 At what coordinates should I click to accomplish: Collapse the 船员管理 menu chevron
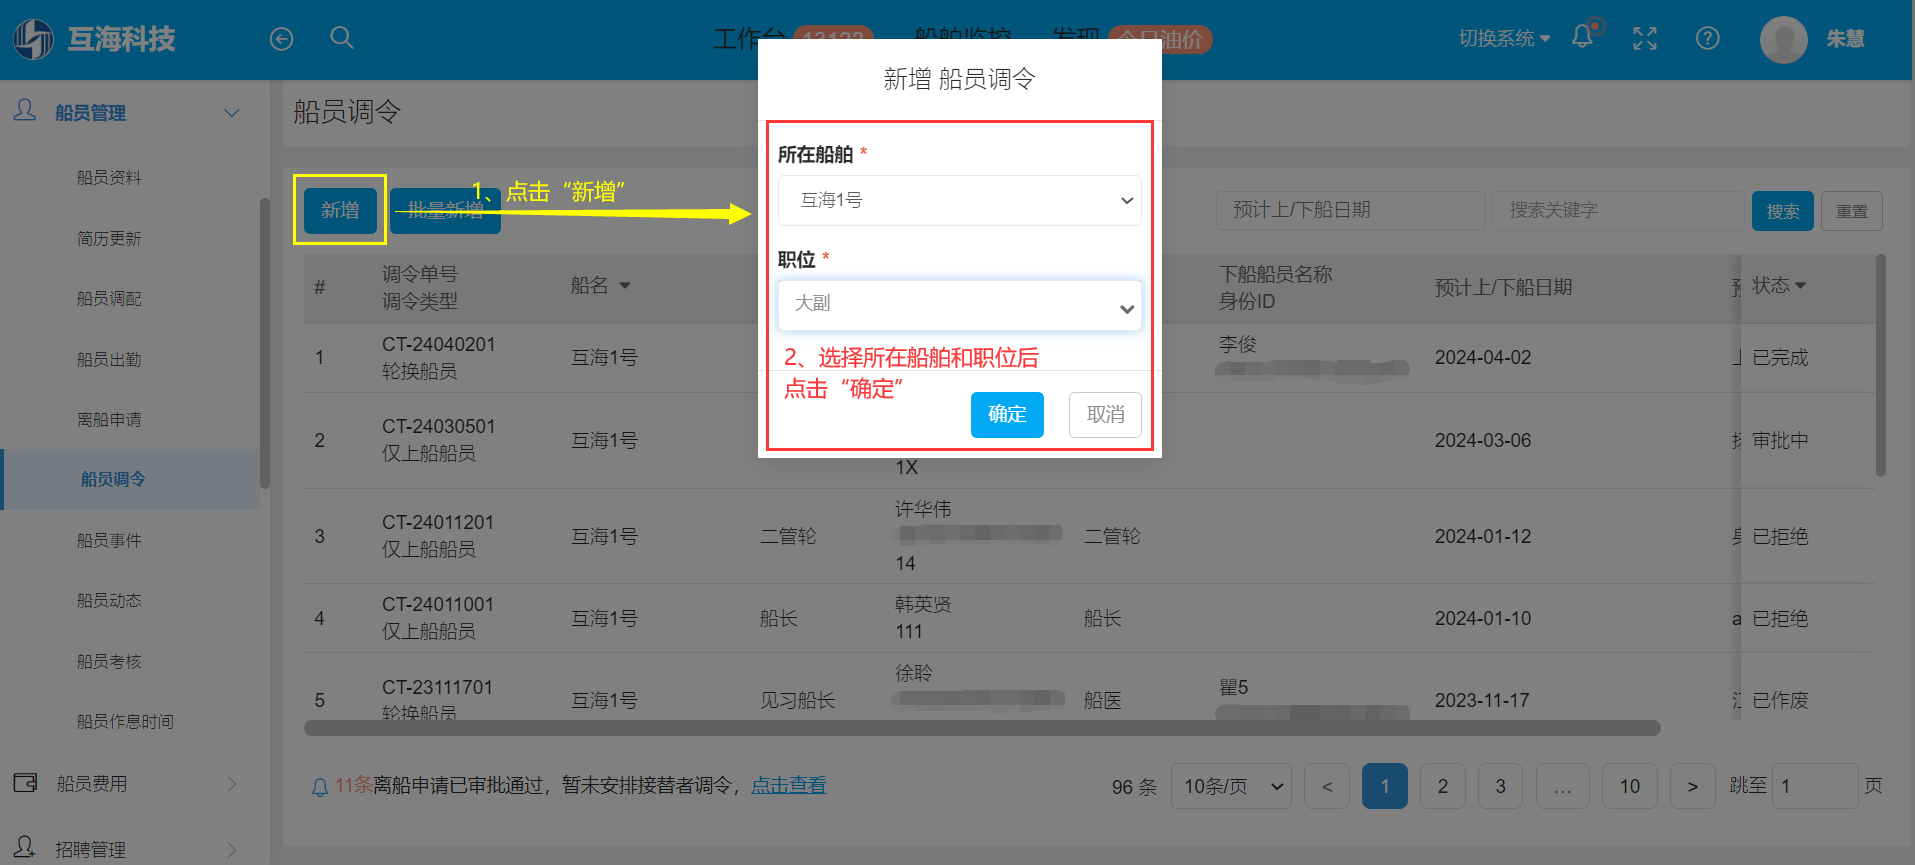point(232,113)
